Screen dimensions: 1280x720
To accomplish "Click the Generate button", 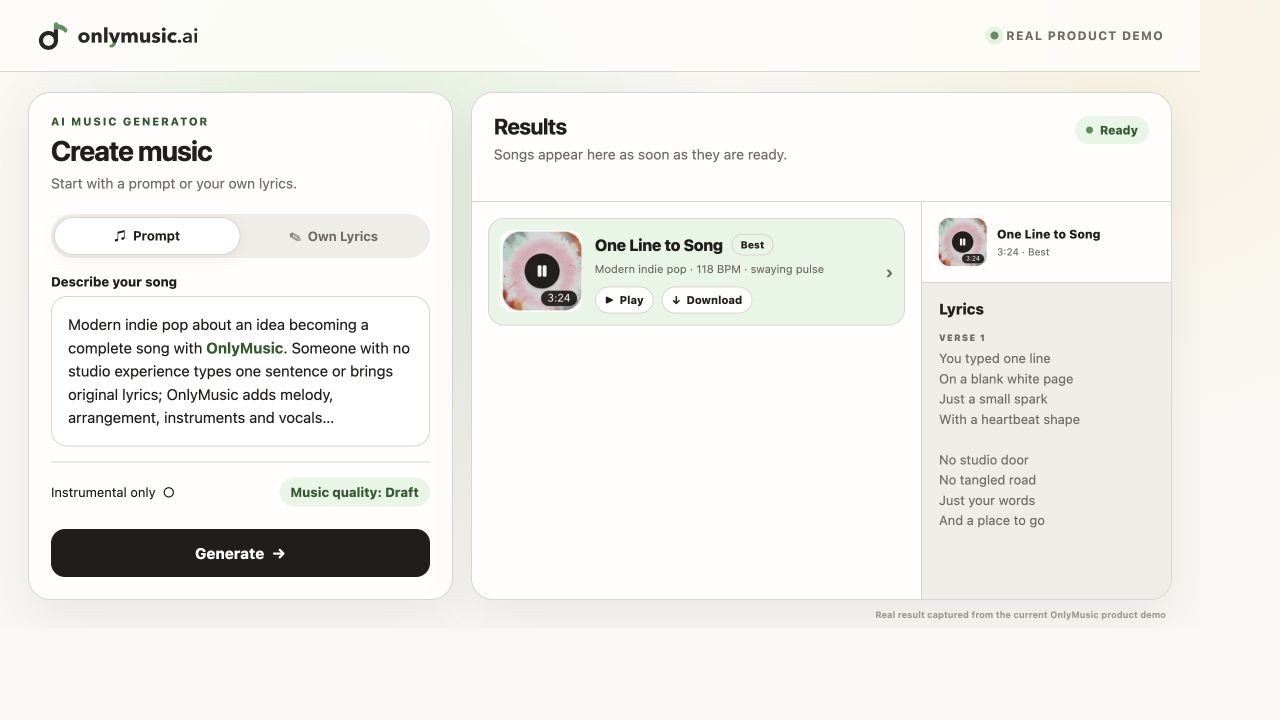I will click(240, 553).
